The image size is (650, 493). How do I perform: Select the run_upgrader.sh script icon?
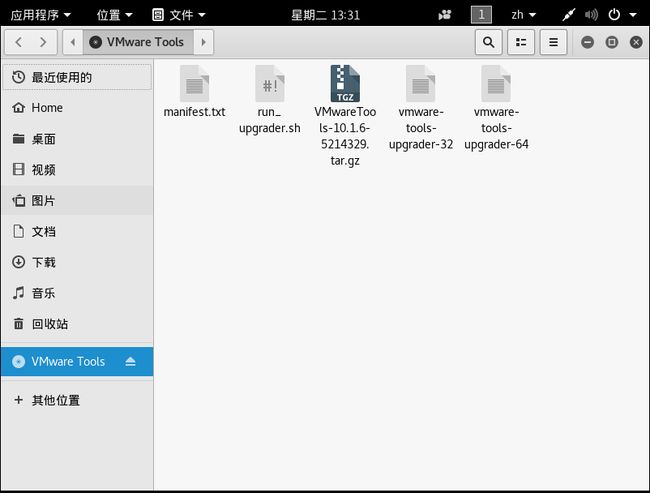tap(270, 84)
